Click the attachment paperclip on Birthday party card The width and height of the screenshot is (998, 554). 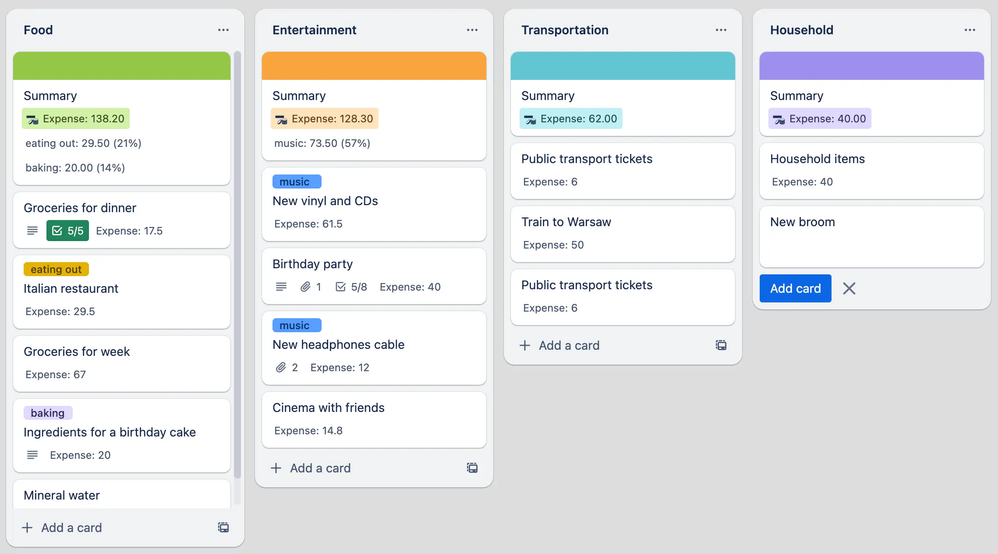[306, 287]
